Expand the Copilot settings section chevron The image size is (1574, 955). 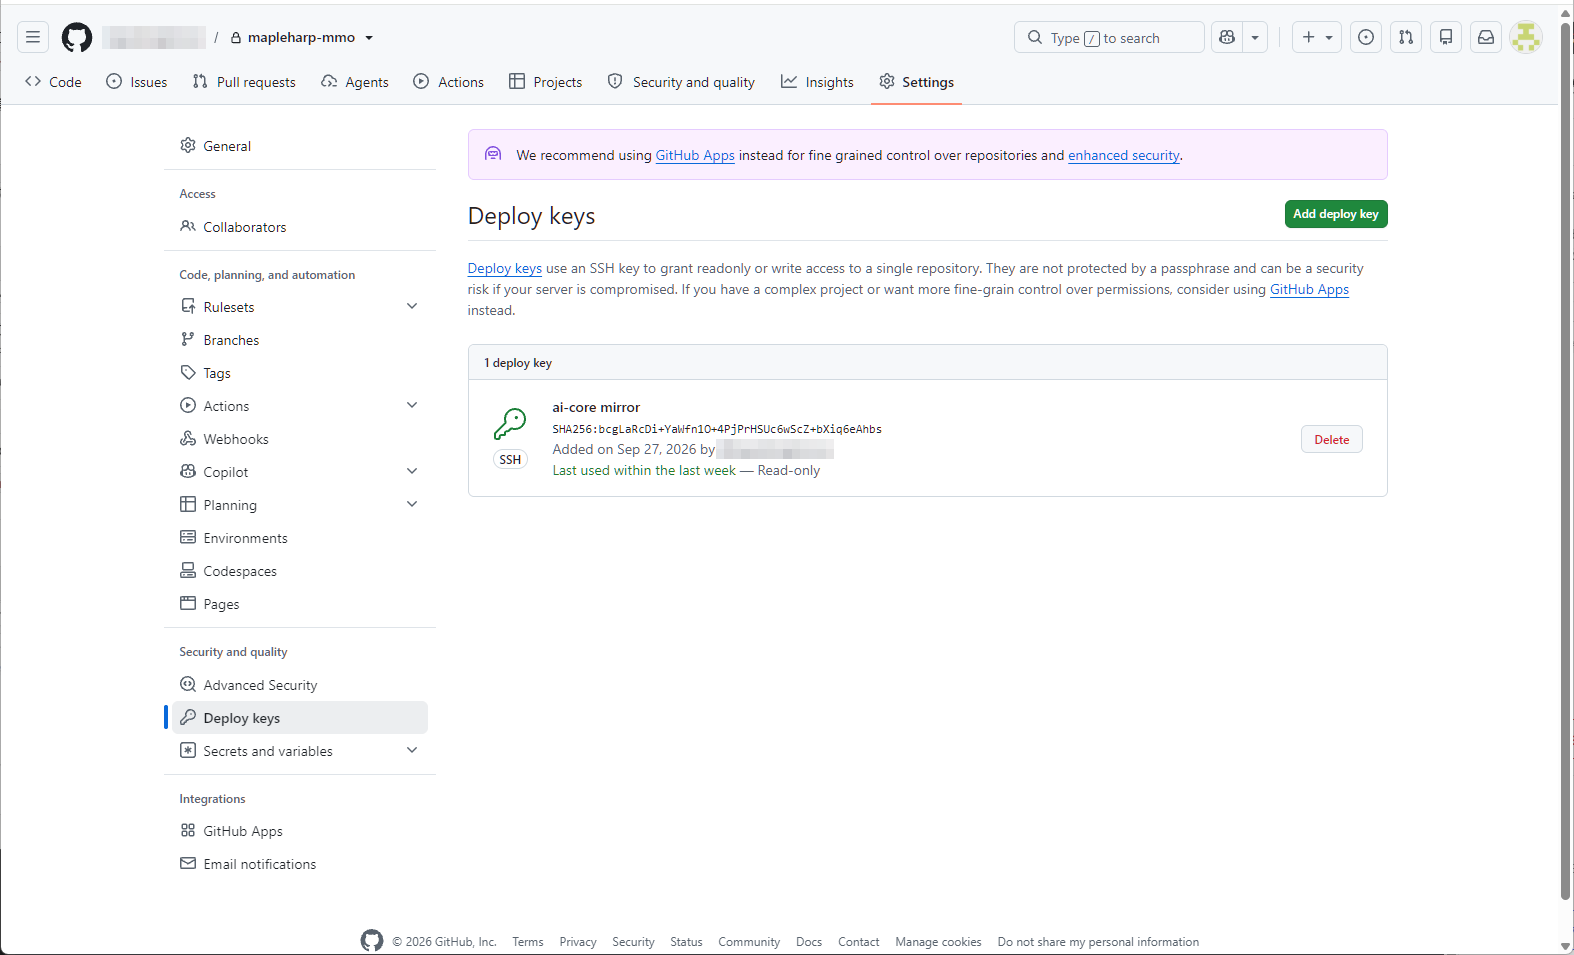click(412, 471)
